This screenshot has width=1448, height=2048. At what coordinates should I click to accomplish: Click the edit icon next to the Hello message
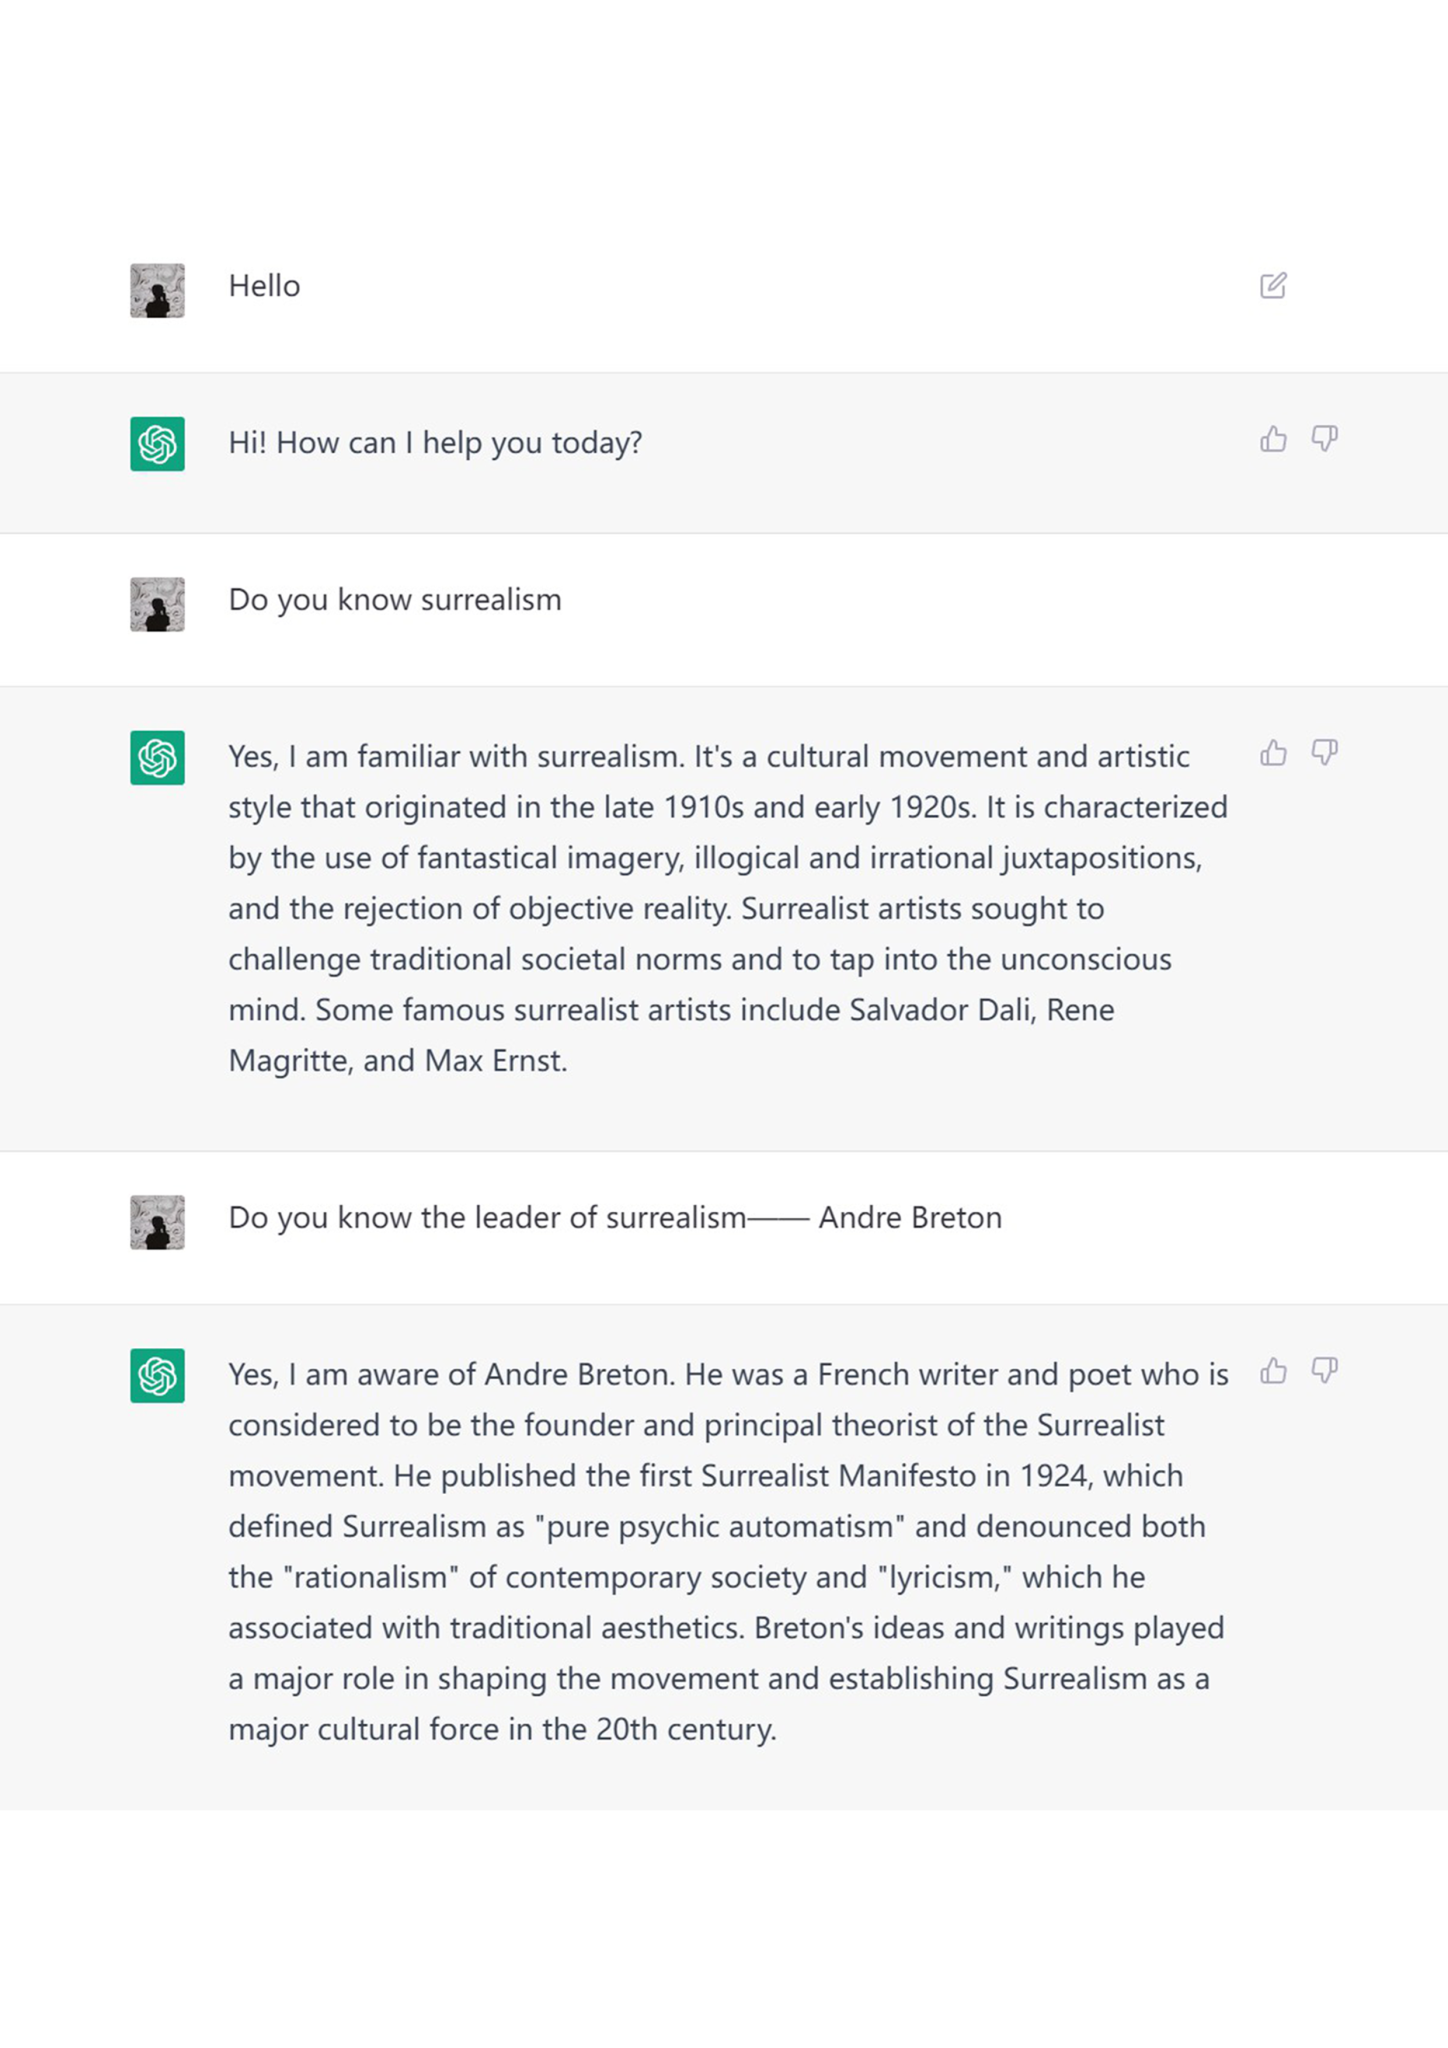[x=1272, y=286]
